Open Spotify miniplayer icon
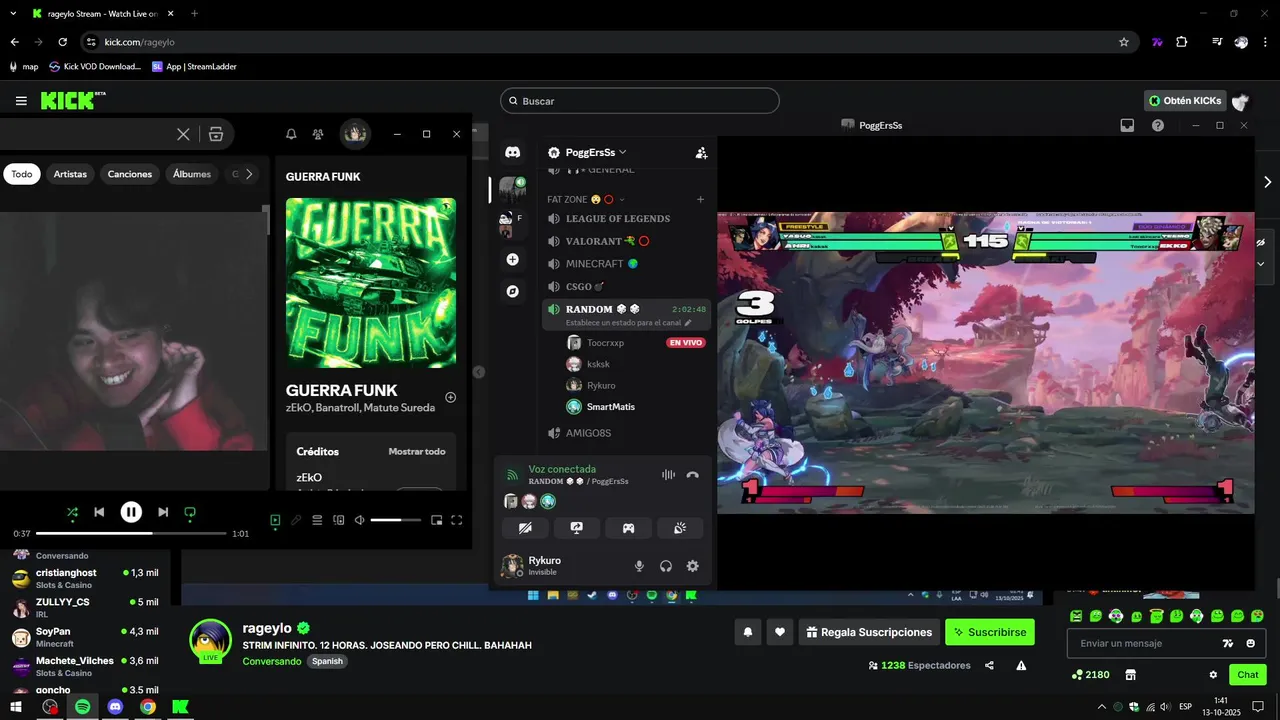The height and width of the screenshot is (720, 1280). 436,520
